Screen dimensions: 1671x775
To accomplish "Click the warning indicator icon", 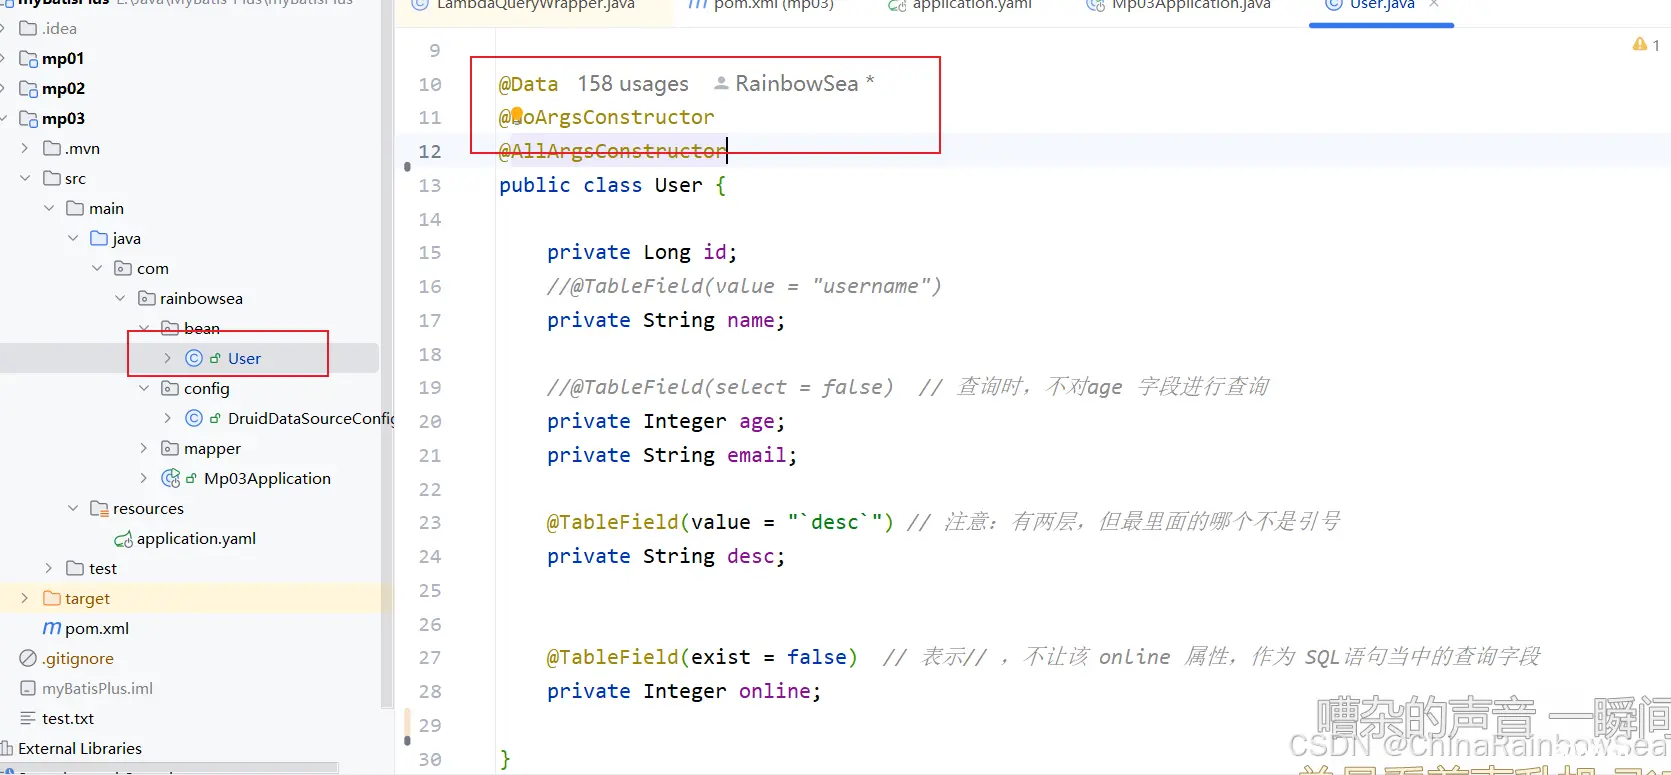I will click(x=1640, y=44).
